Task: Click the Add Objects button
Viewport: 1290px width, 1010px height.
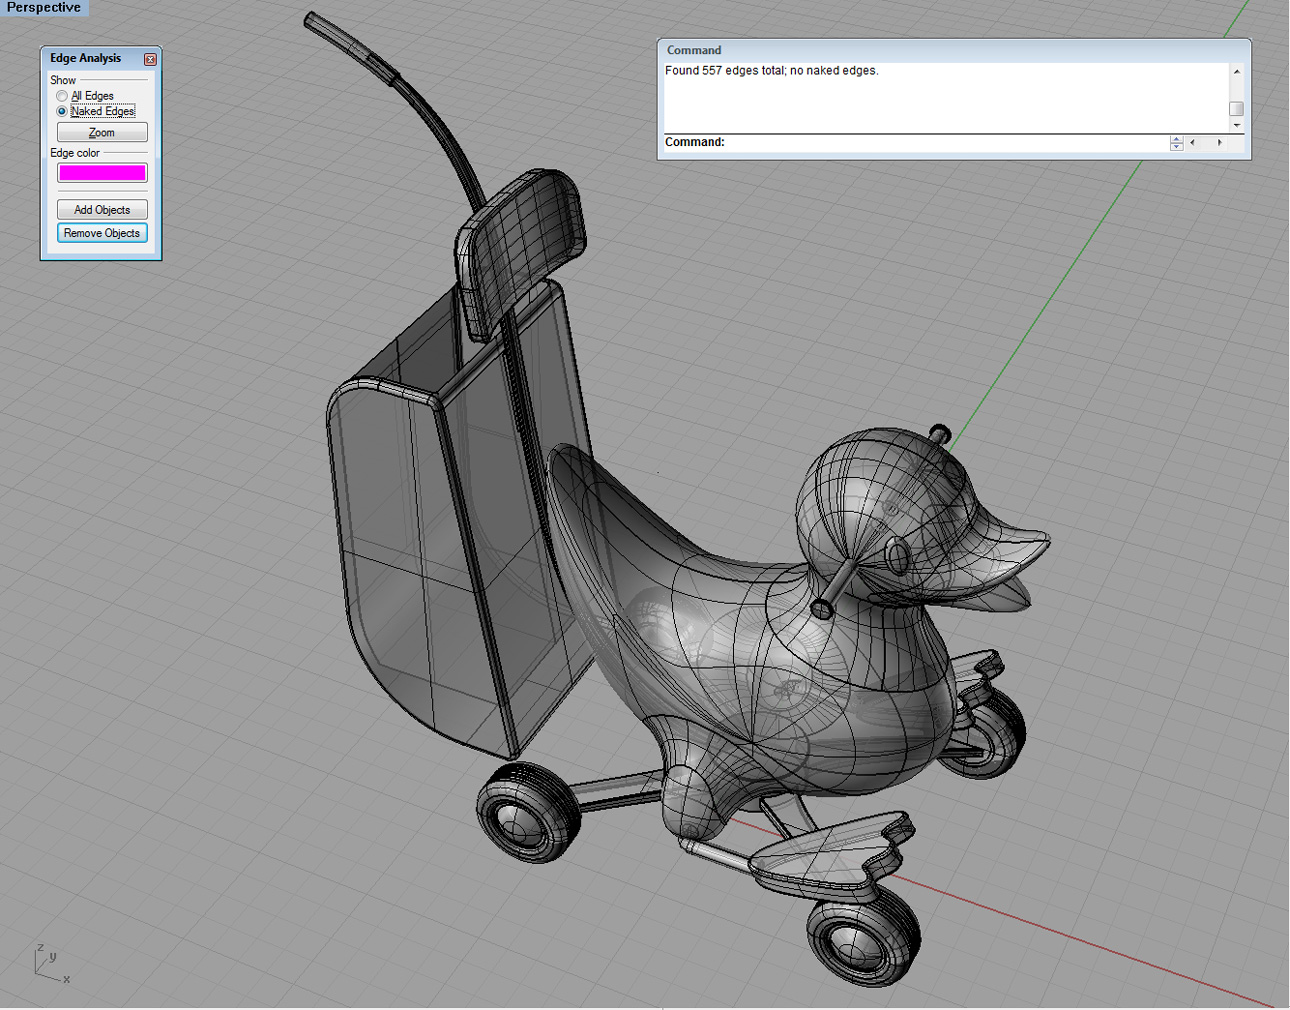Action: pyautogui.click(x=101, y=209)
